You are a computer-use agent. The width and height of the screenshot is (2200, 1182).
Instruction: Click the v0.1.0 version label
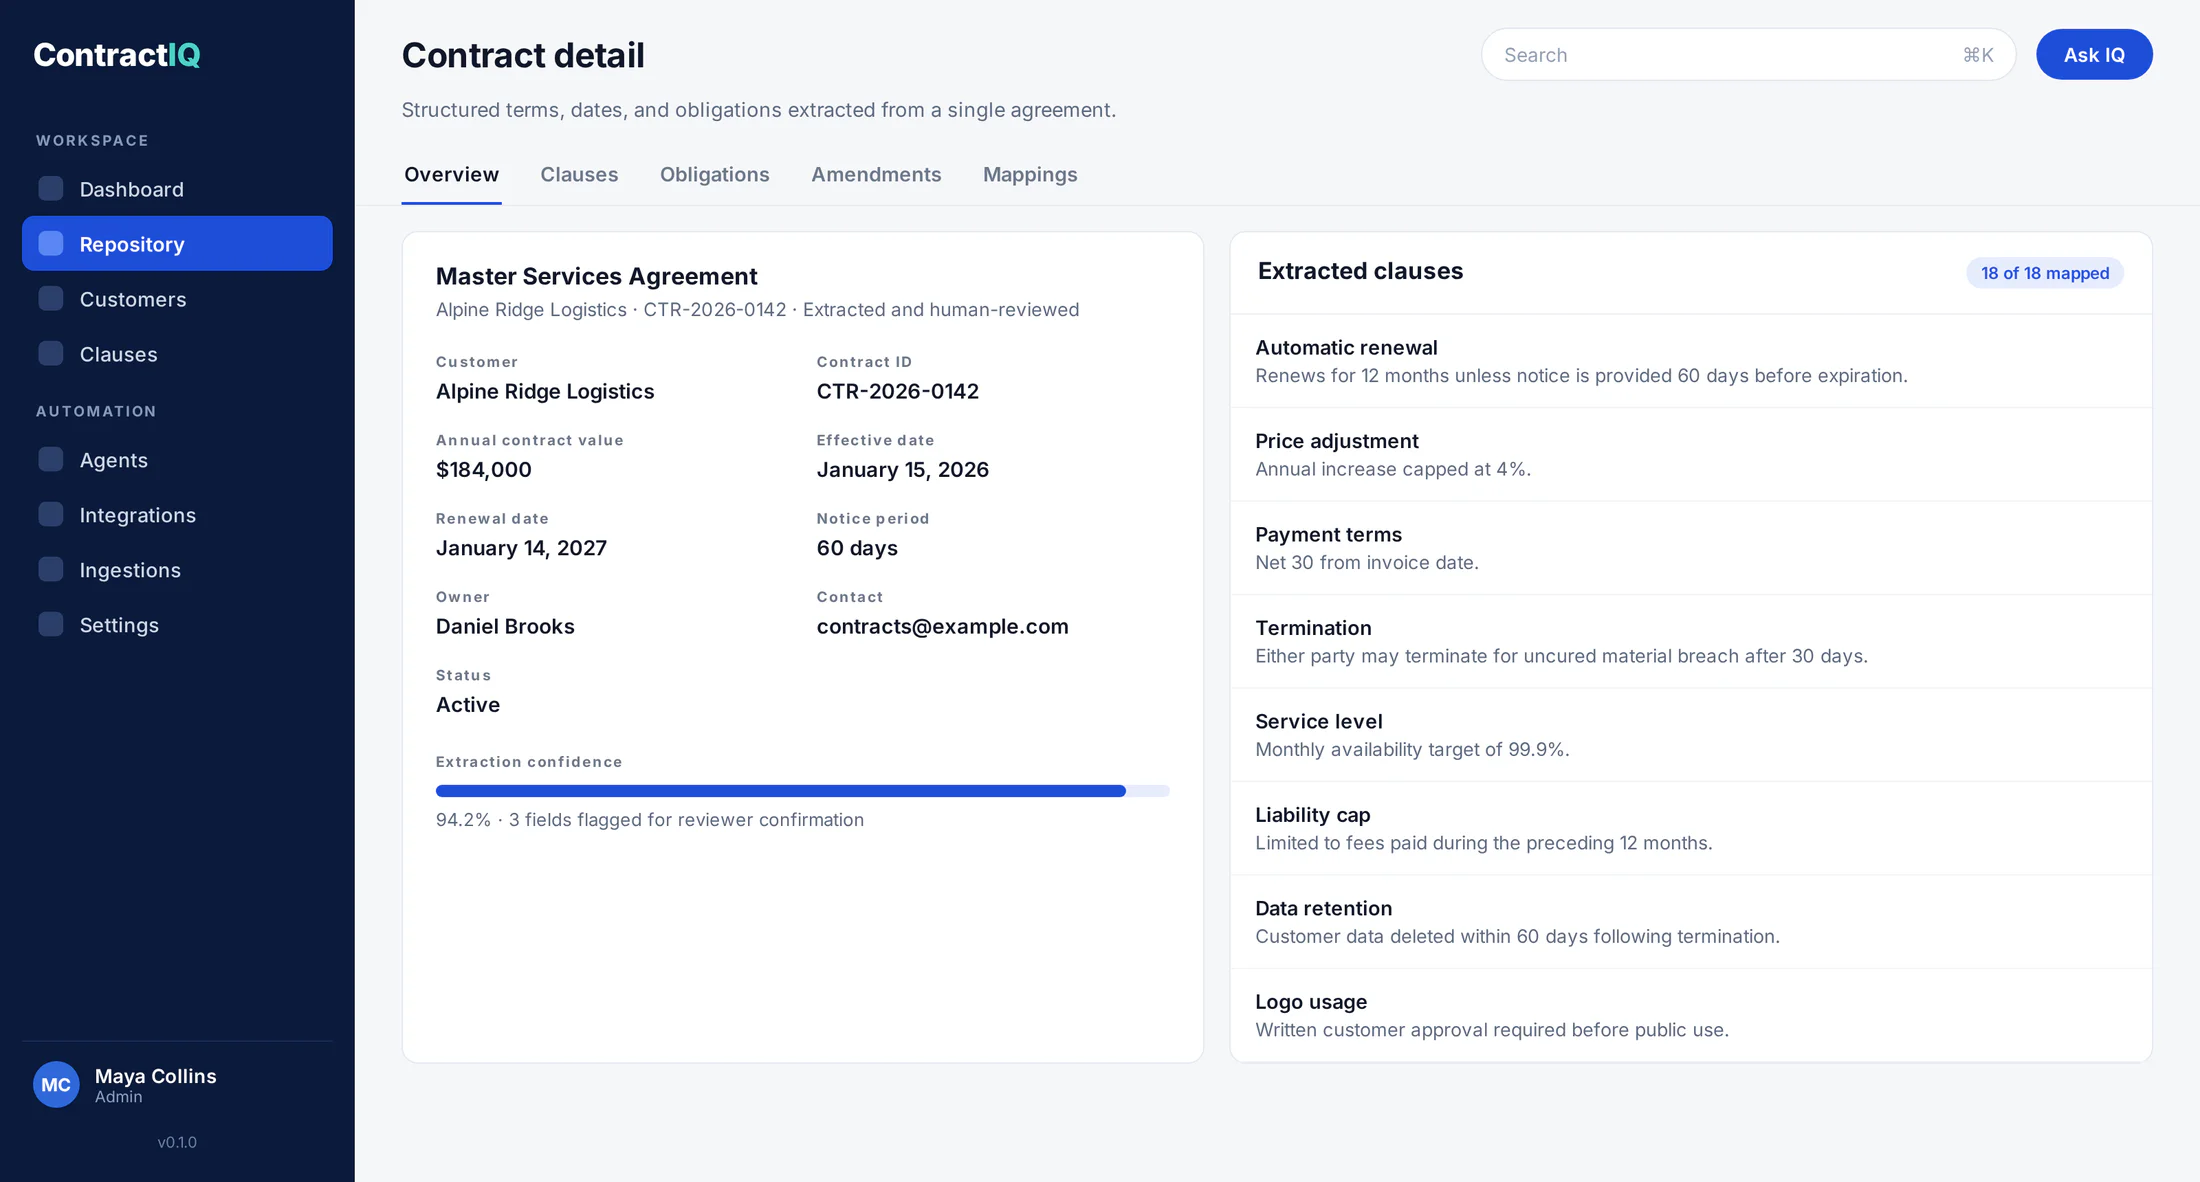tap(177, 1142)
